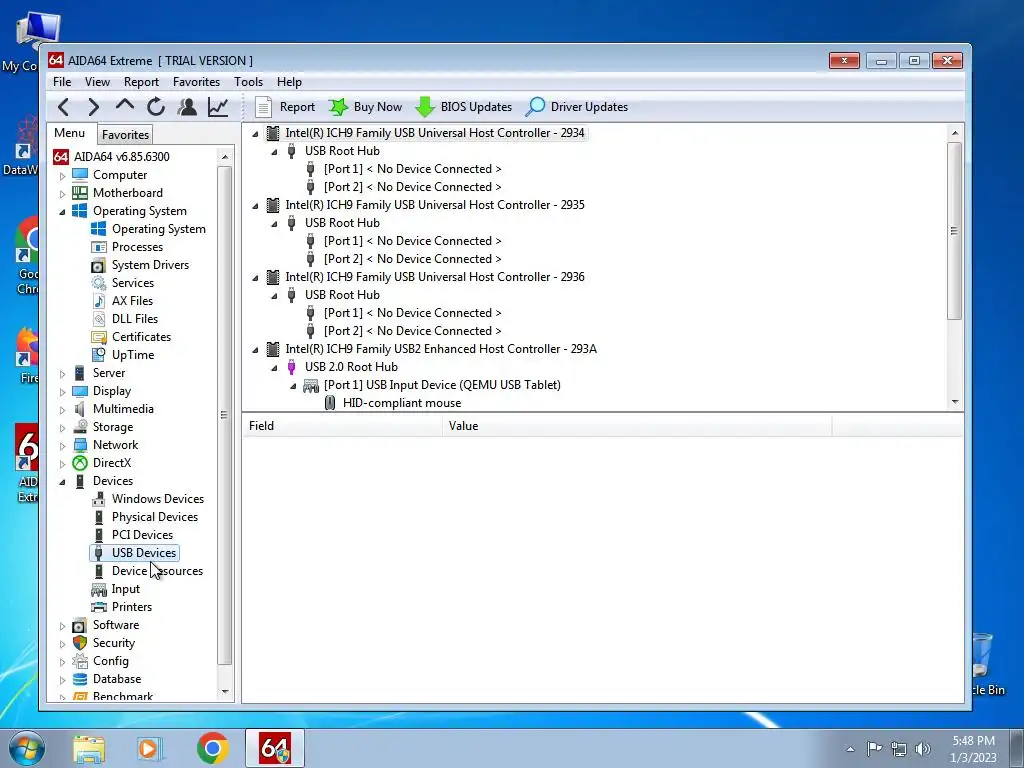Open the Windows Start menu
Screen dimensions: 1024x768
pyautogui.click(x=26, y=748)
